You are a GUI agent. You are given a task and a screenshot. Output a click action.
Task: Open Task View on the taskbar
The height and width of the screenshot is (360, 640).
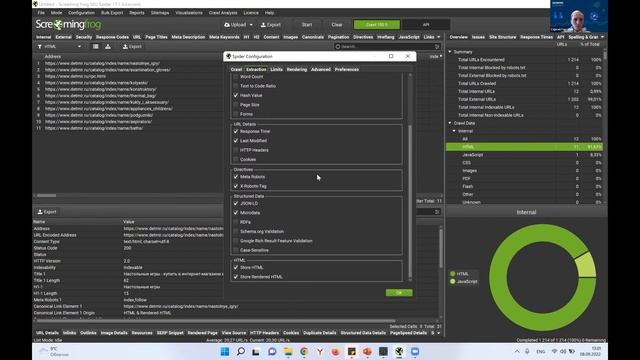pyautogui.click(x=256, y=351)
